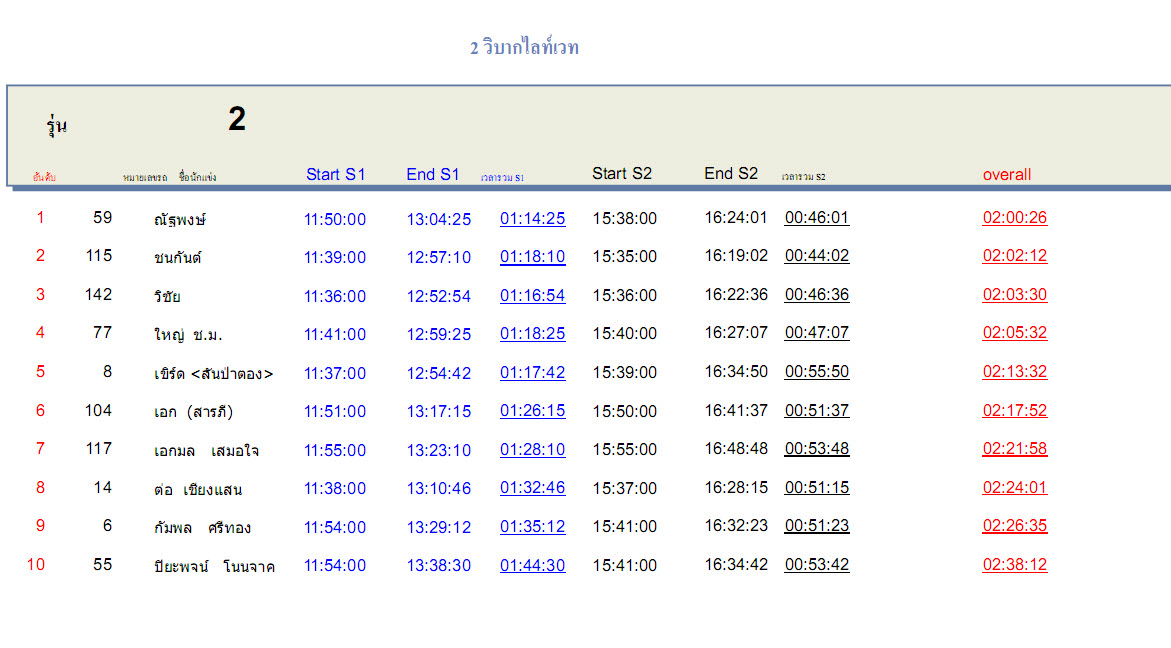Open the overall time 02:13:32 link
Screen dimensions: 1171x648
coord(1014,372)
